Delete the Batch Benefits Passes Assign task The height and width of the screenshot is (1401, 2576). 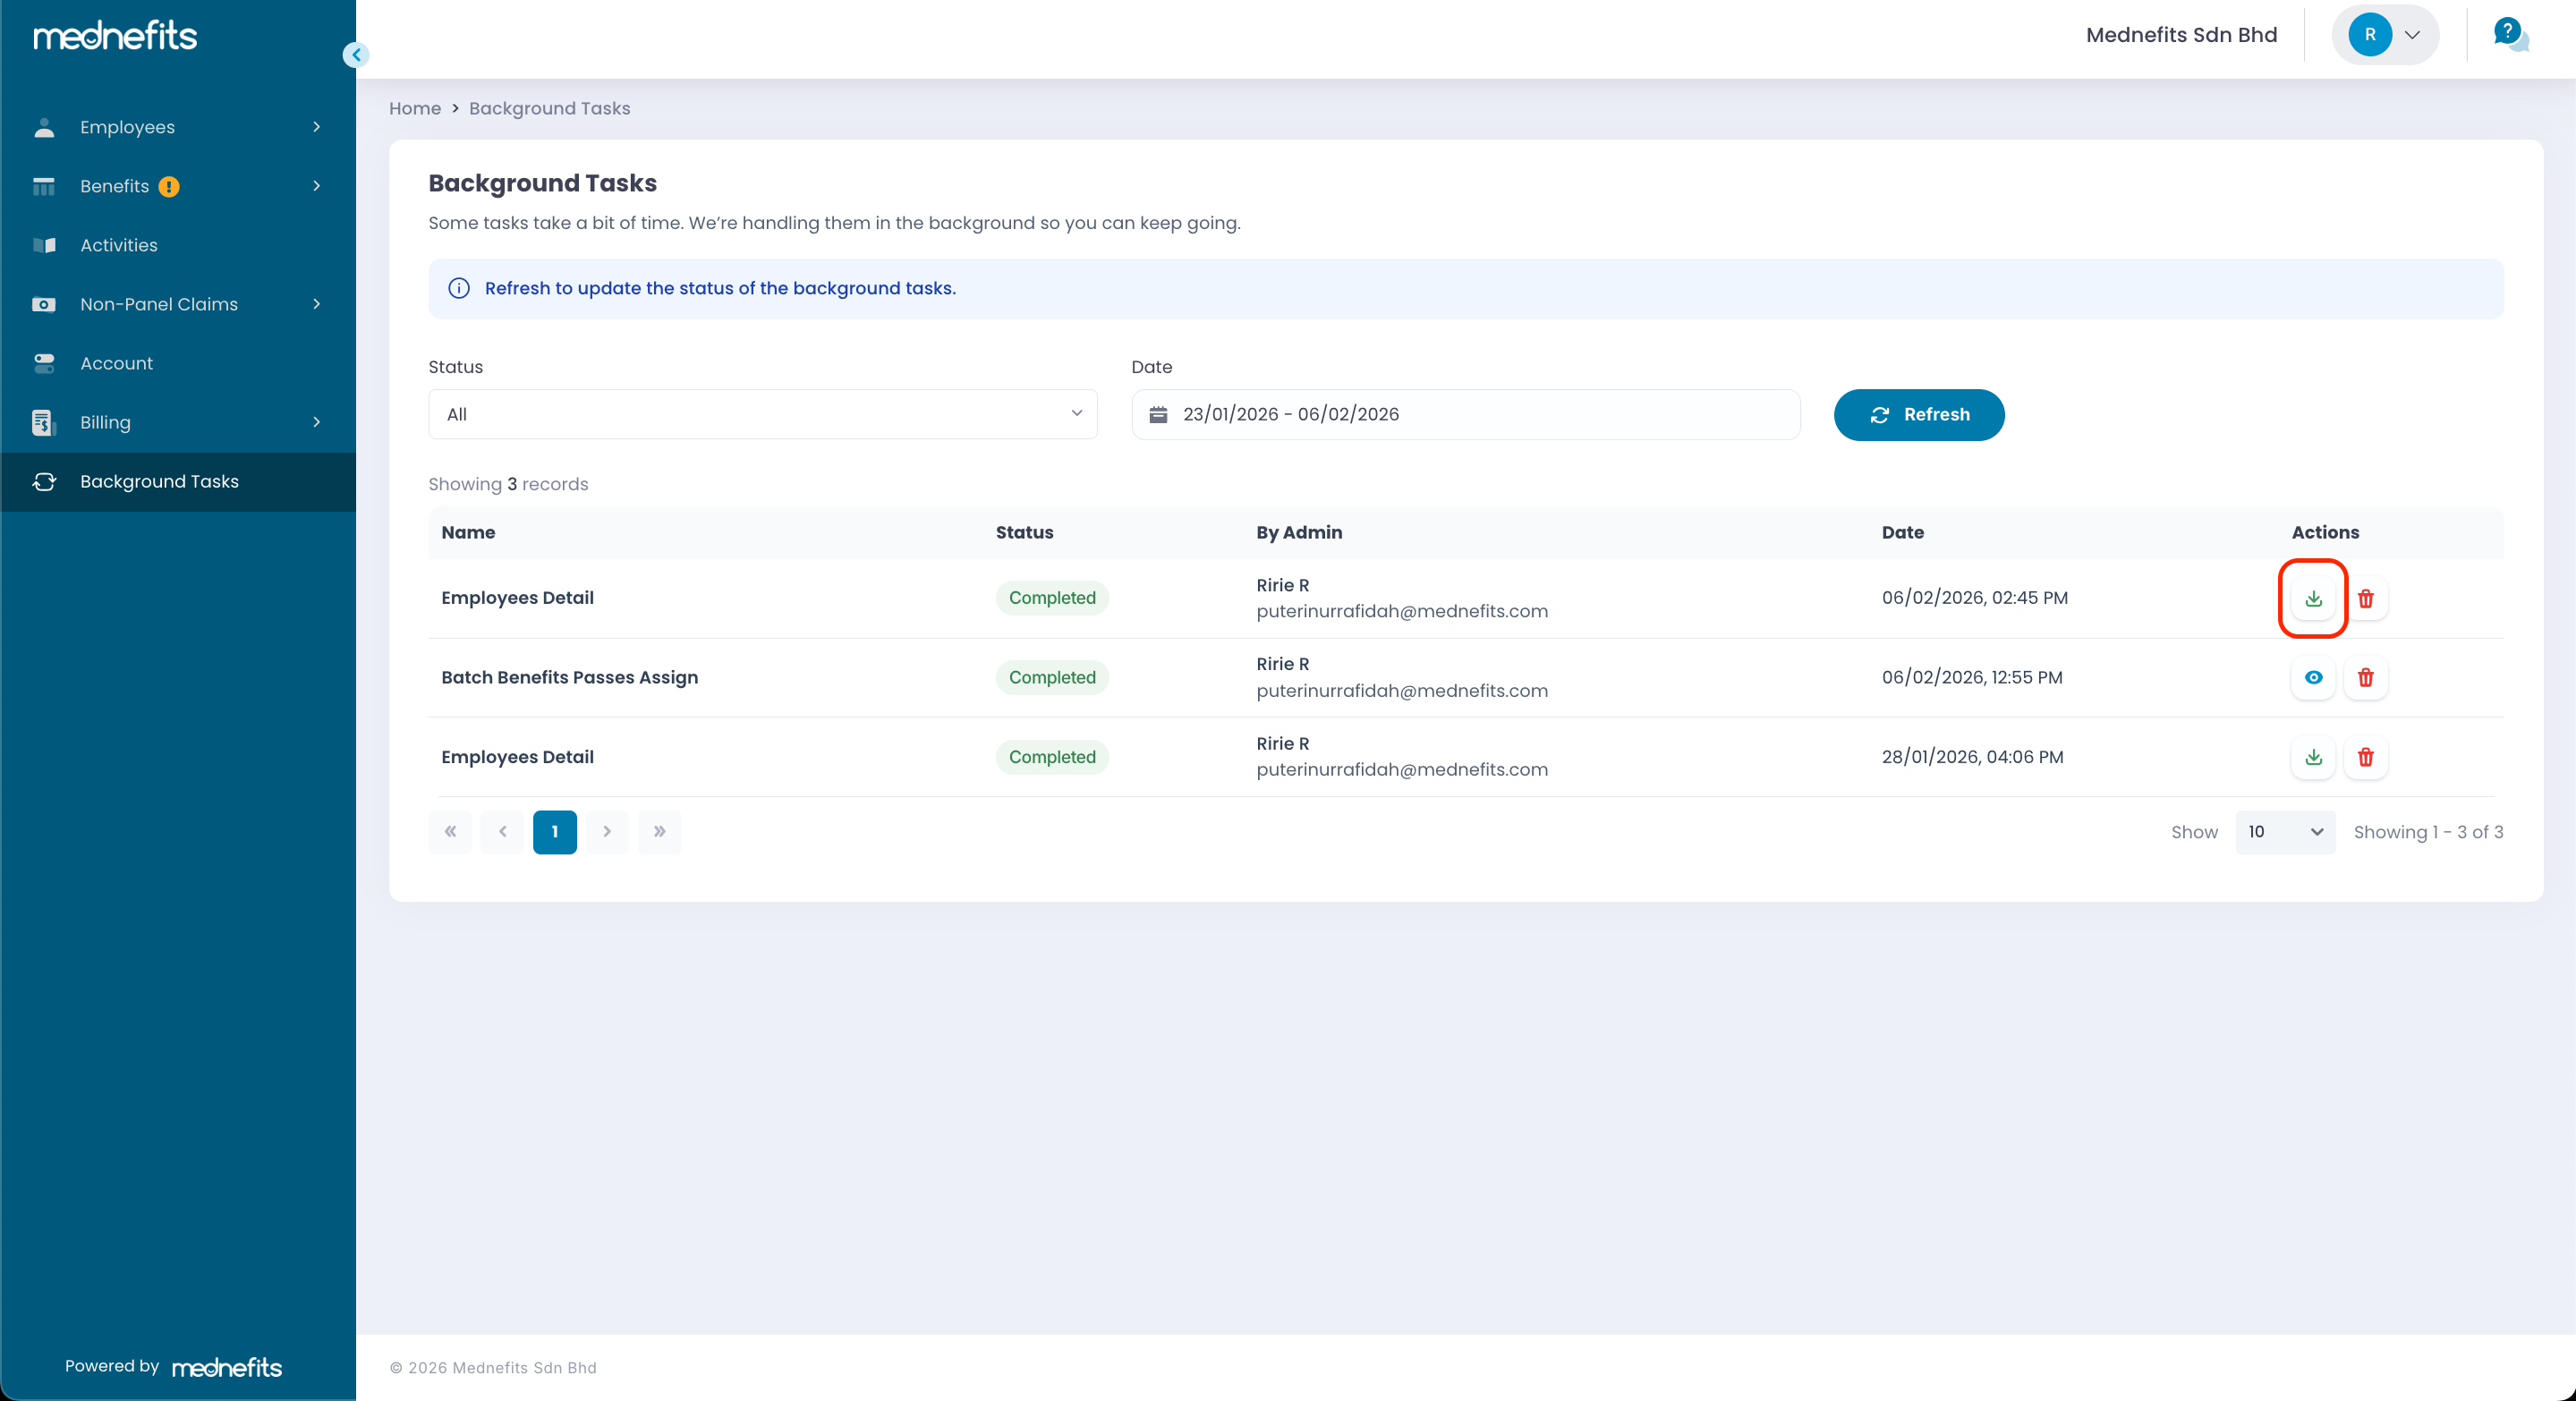pyautogui.click(x=2365, y=677)
